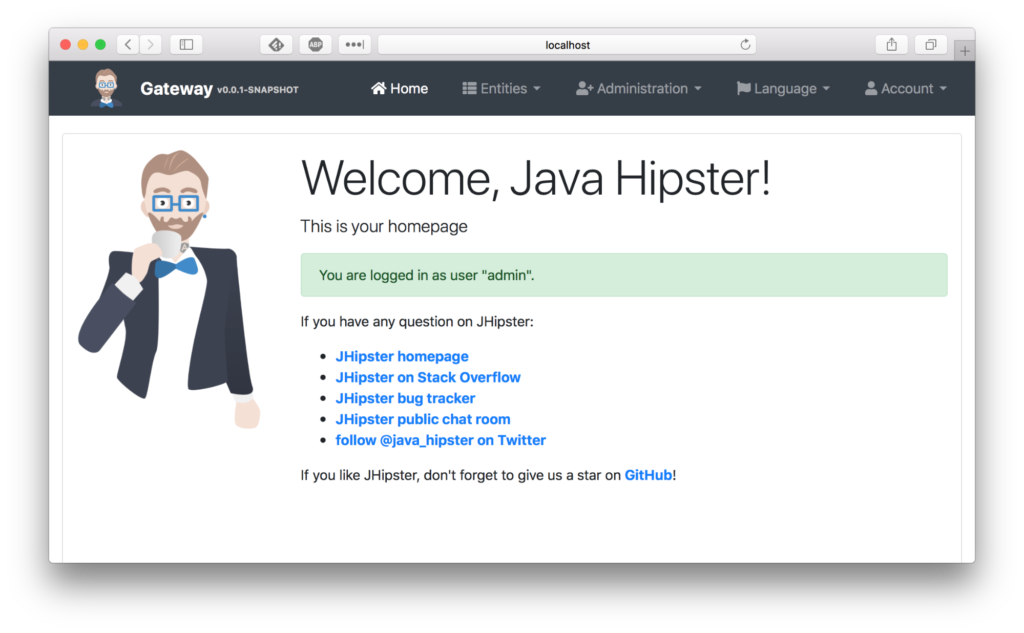Screen dimensions: 1024x633
Task: Click the Language flag icon
Action: 744,88
